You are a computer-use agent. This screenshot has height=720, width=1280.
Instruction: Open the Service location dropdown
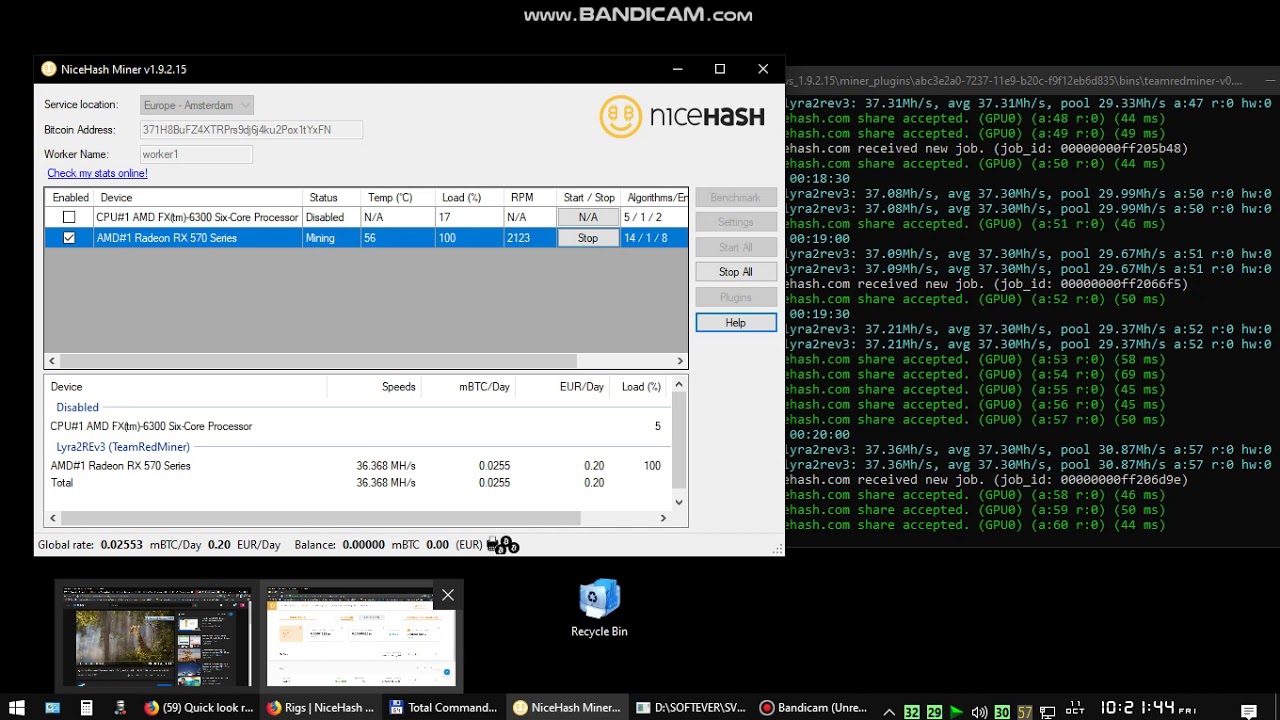[x=196, y=105]
